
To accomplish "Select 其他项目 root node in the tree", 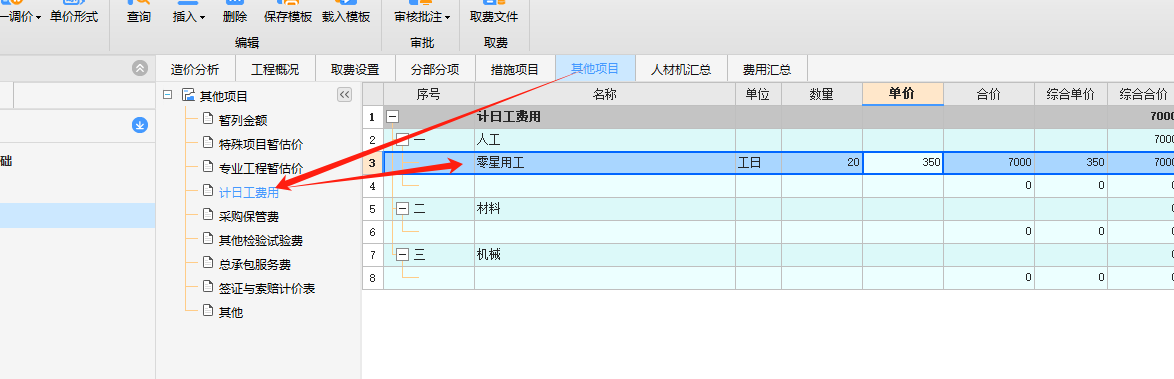I will (223, 96).
